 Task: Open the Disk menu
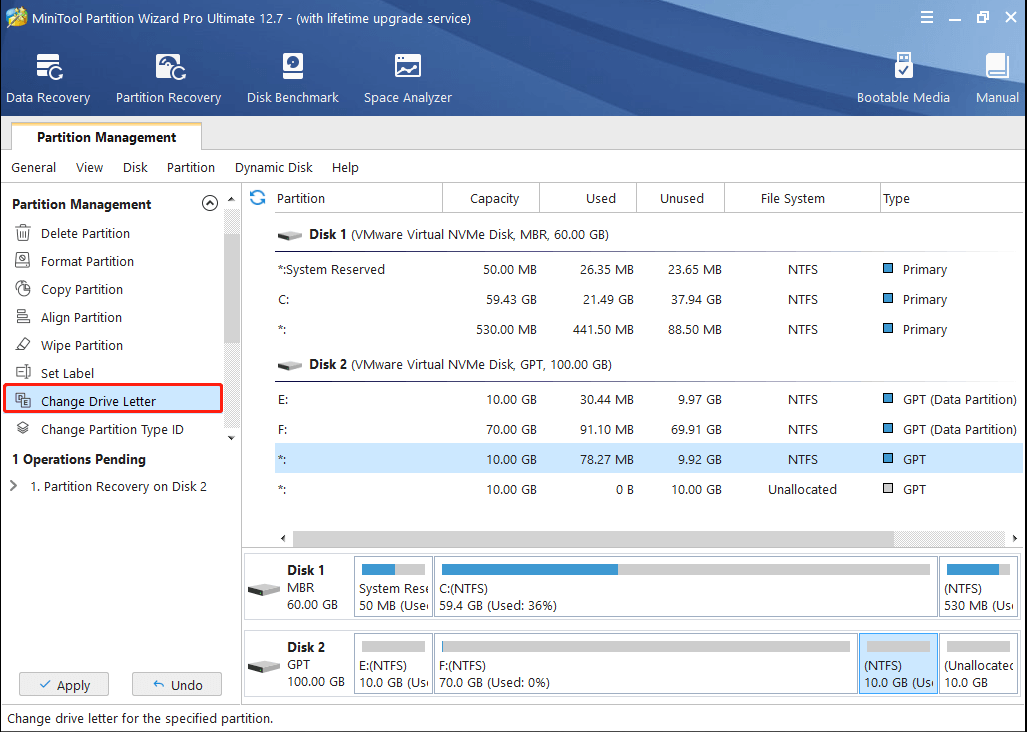[x=134, y=167]
